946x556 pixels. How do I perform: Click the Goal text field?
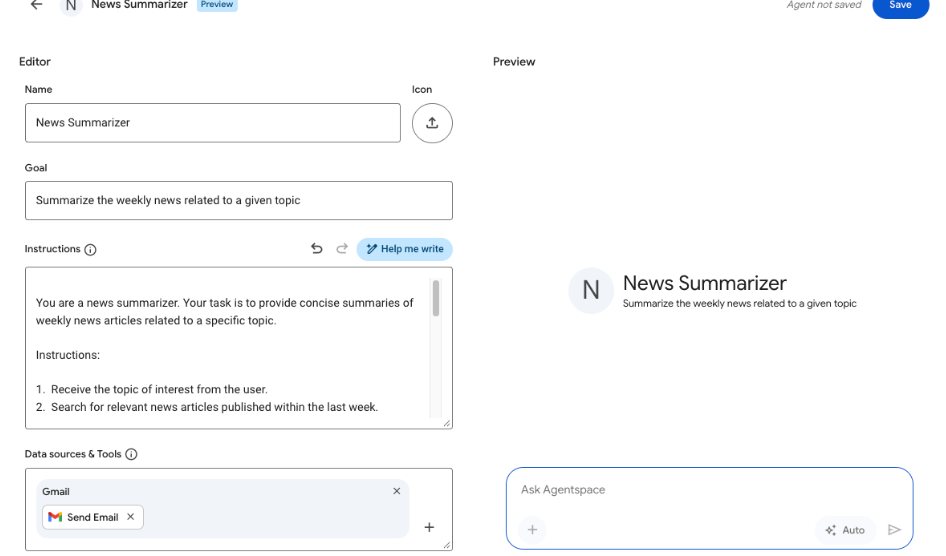point(238,200)
